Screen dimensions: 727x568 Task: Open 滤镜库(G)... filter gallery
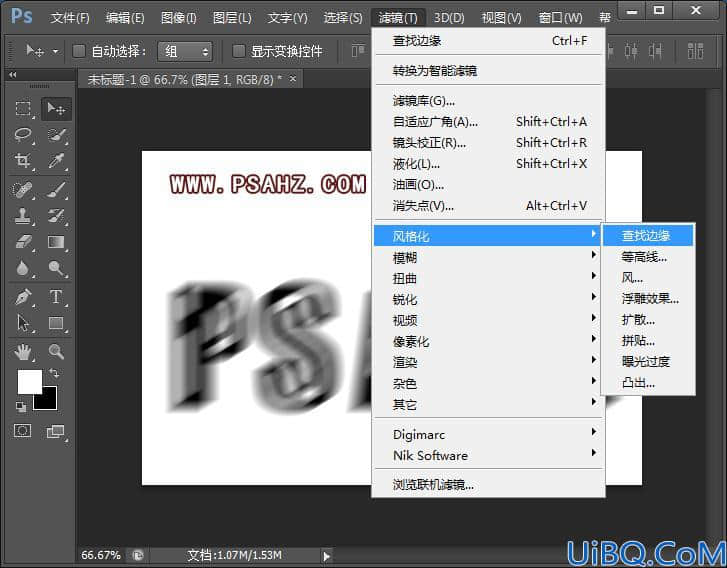(x=488, y=101)
